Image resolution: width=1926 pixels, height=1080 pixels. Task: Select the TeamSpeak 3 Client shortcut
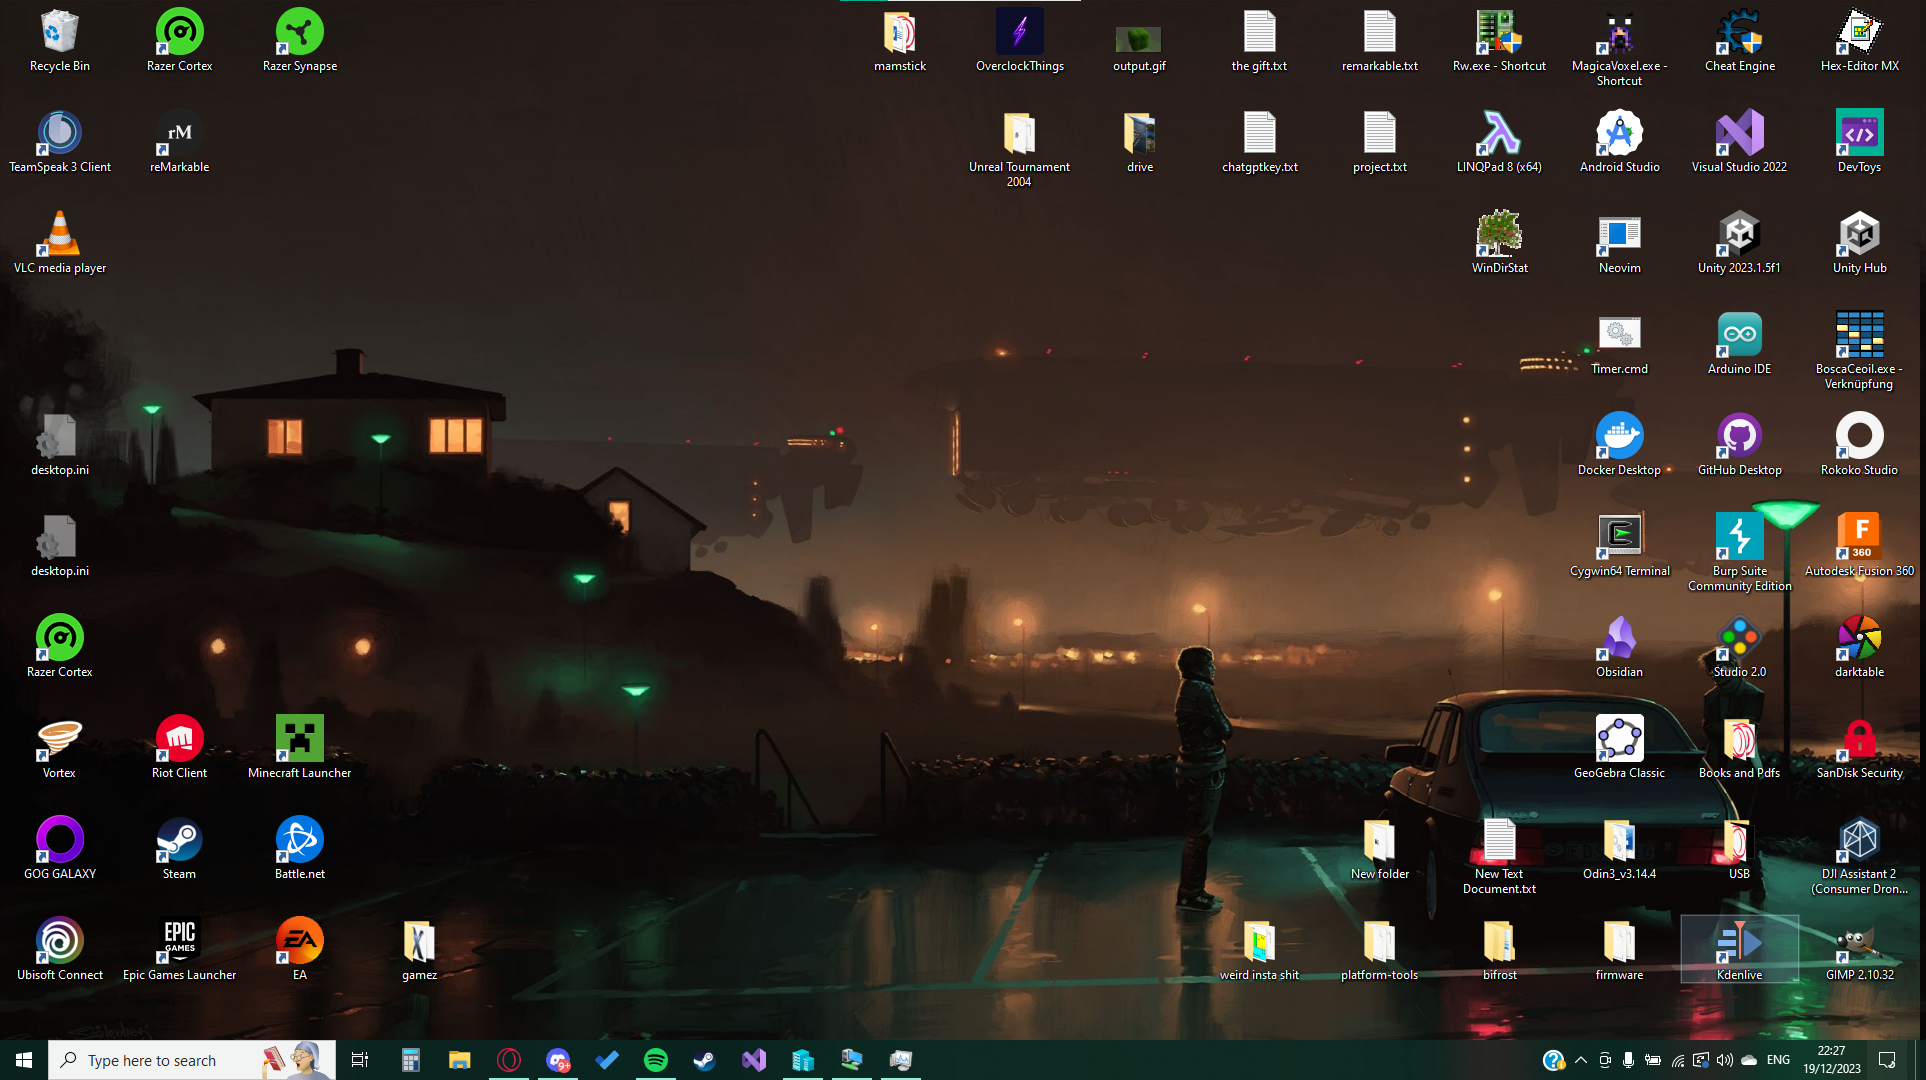coord(59,141)
